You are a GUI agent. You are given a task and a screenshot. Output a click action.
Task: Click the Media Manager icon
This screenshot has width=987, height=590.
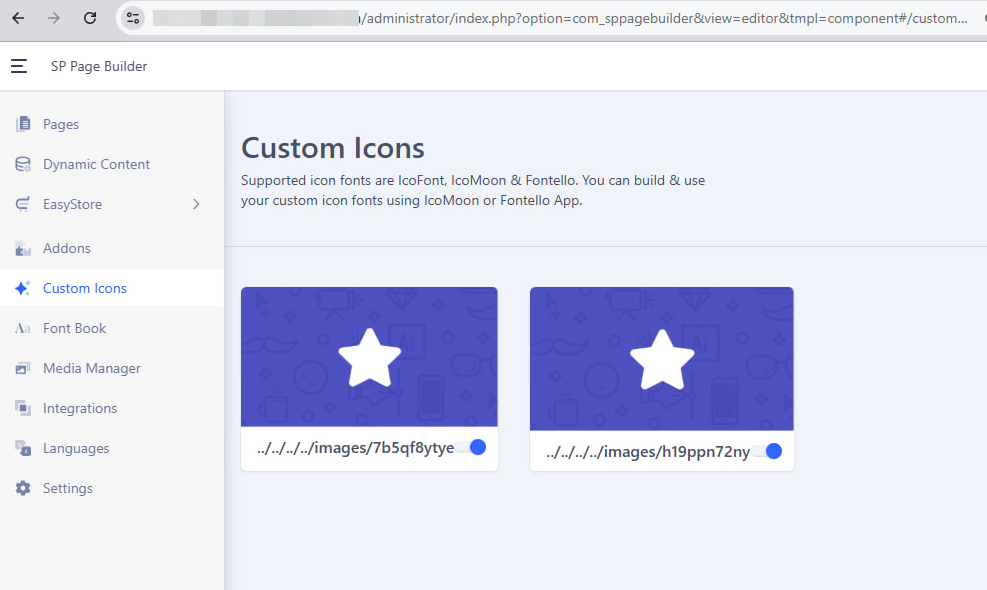pyautogui.click(x=23, y=368)
